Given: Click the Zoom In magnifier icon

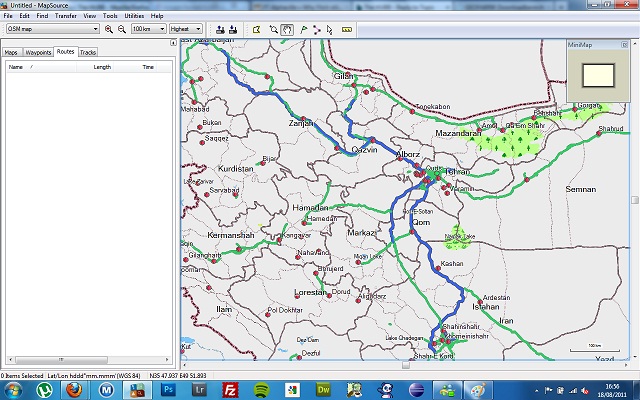Looking at the screenshot, I should coord(109,29).
